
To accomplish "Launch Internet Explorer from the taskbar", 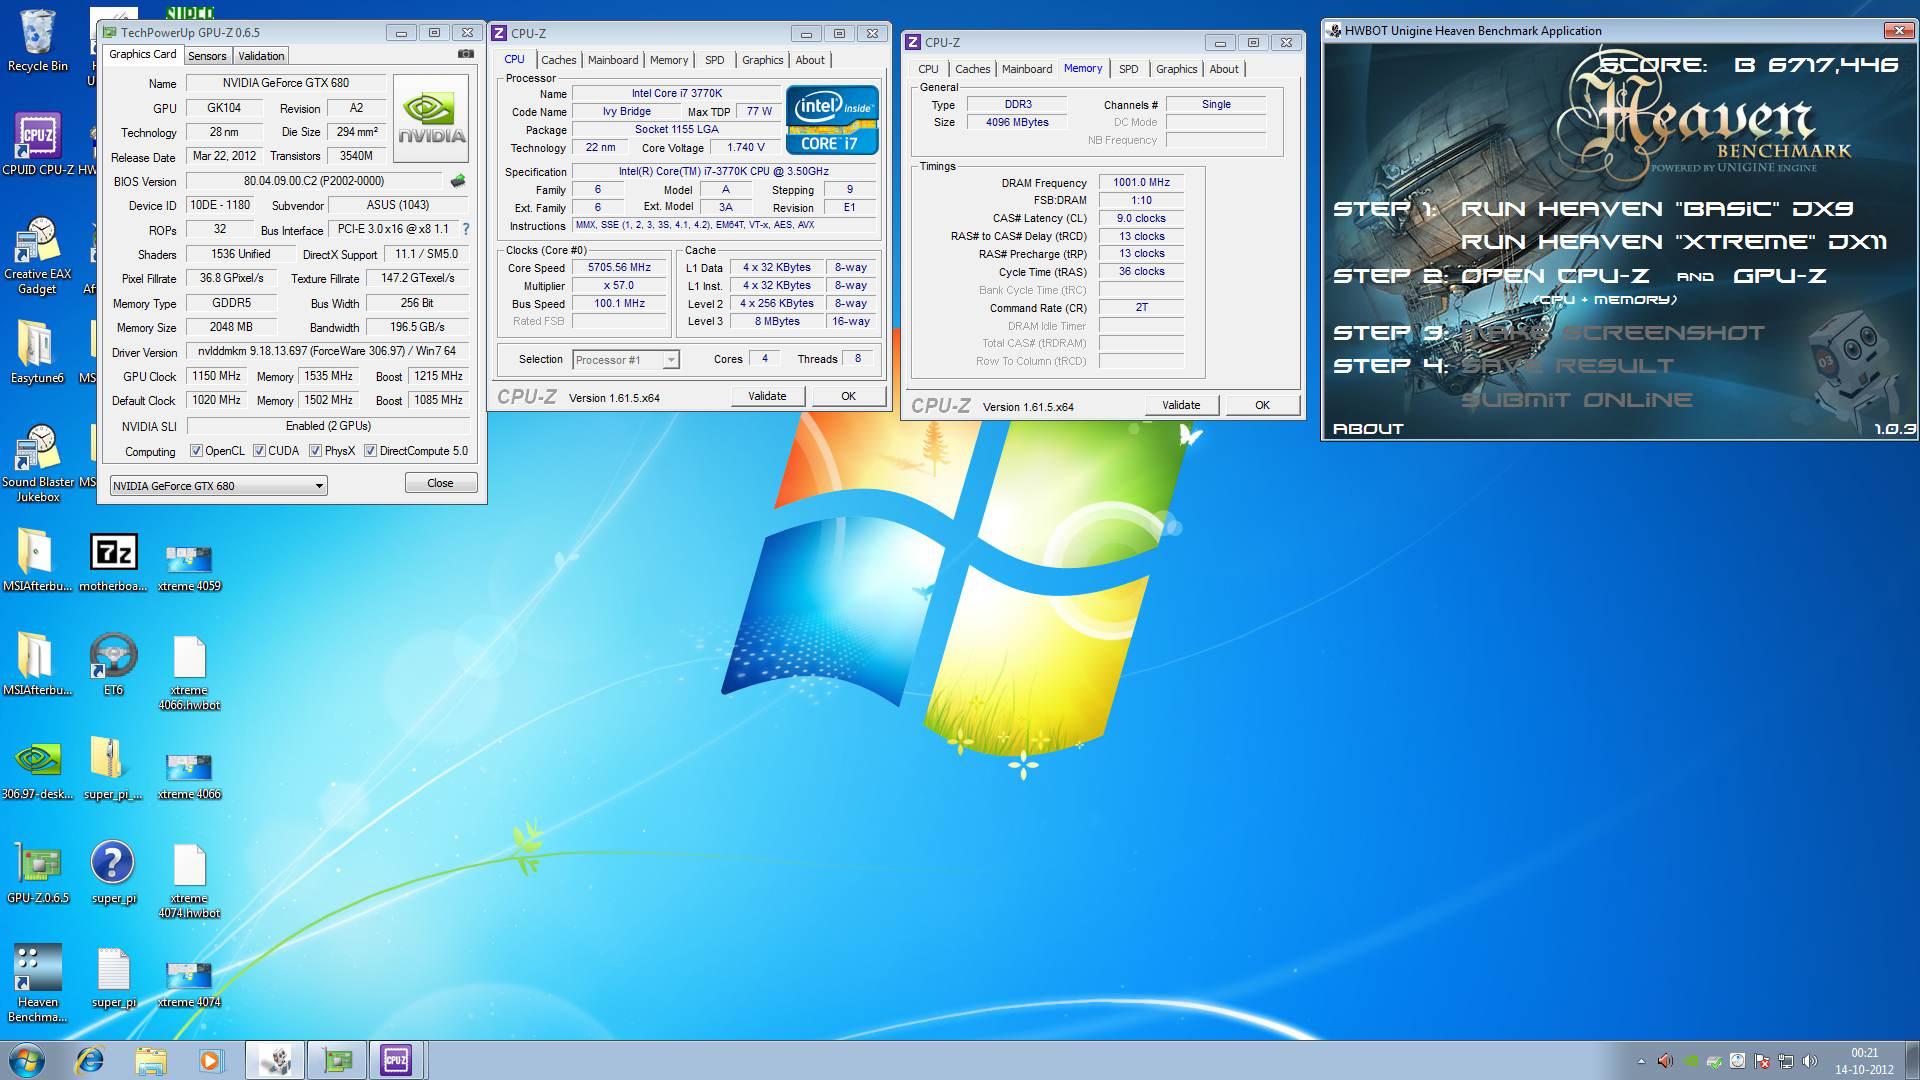I will tap(90, 1060).
